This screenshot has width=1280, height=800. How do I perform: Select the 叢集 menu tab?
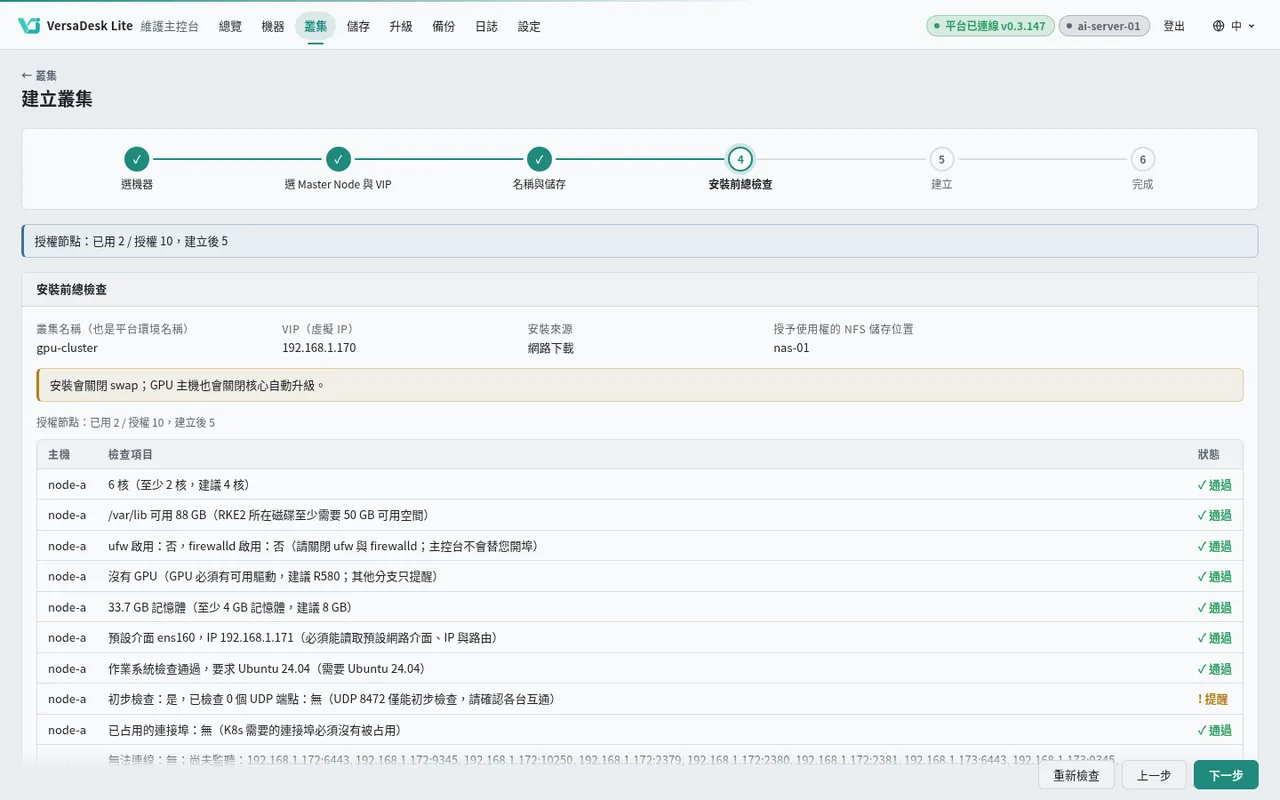click(x=315, y=27)
